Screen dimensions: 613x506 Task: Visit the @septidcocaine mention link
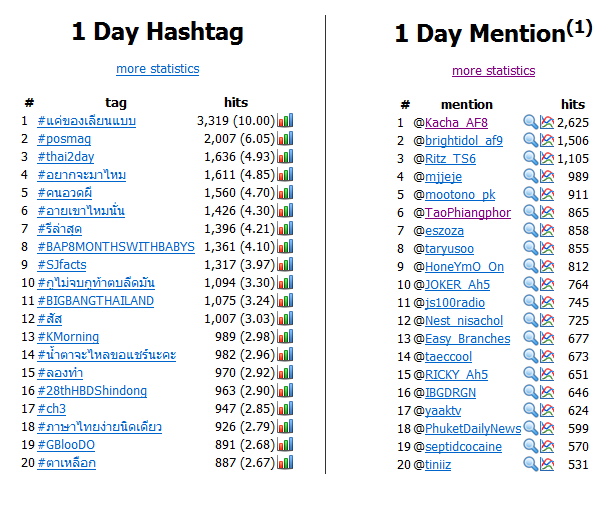click(463, 446)
